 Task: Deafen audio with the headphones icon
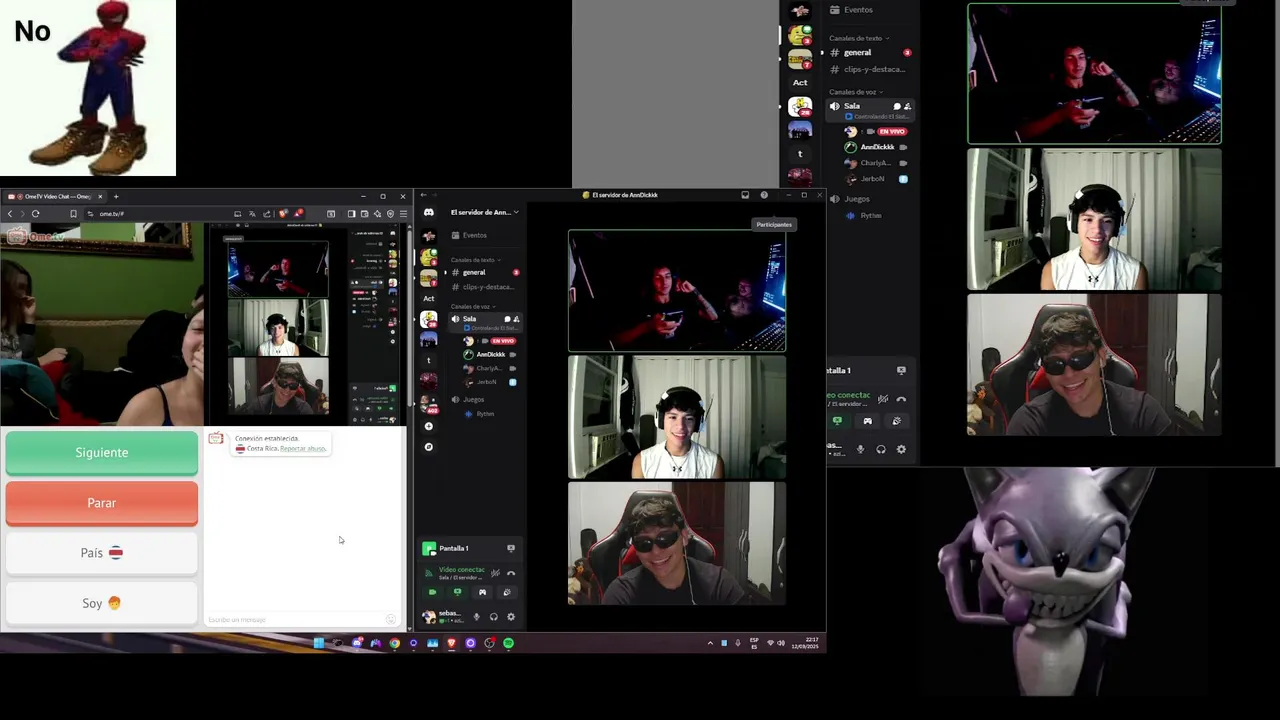493,617
